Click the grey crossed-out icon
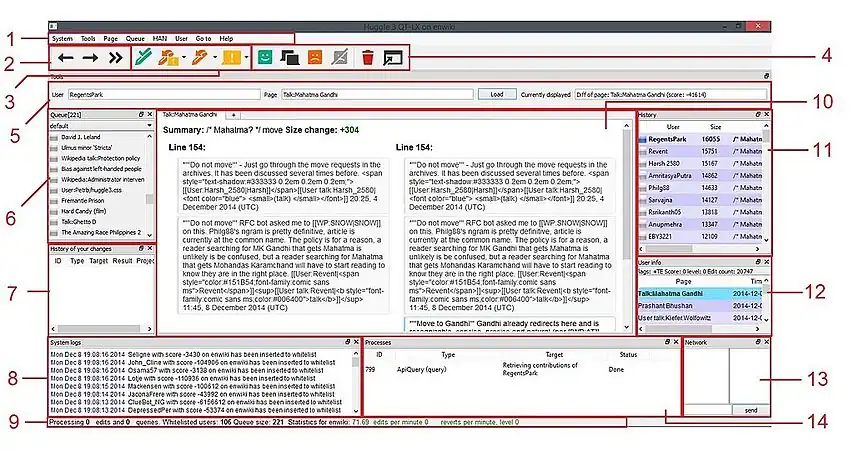Image resolution: width=854 pixels, height=451 pixels. point(340,57)
